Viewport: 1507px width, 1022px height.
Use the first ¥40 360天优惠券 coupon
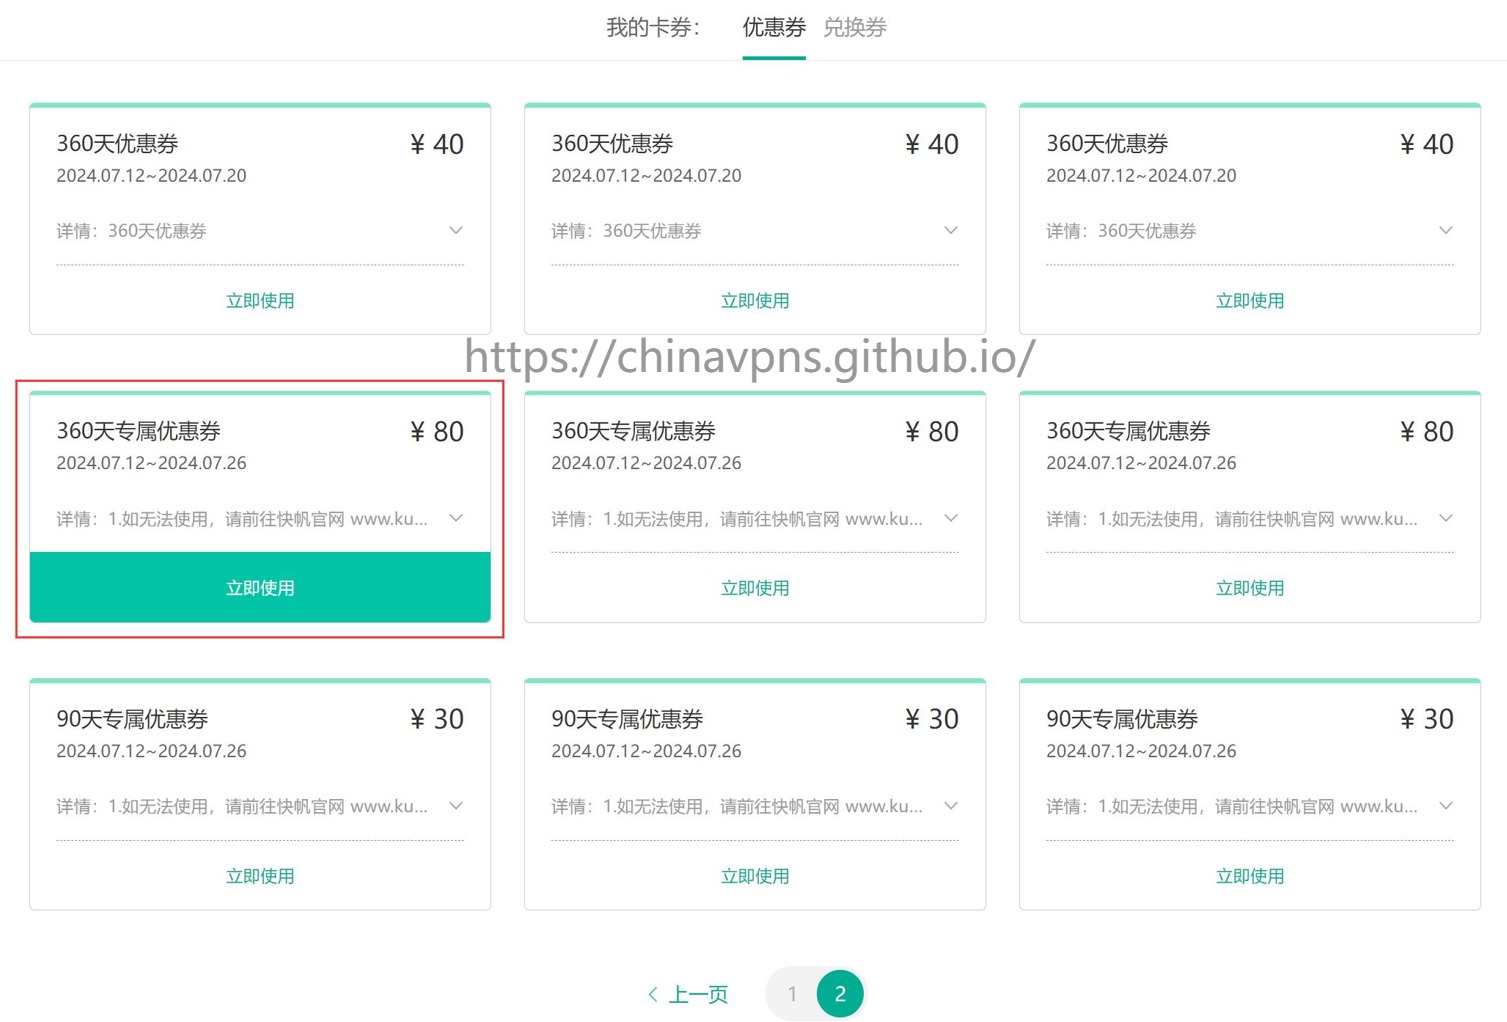260,301
